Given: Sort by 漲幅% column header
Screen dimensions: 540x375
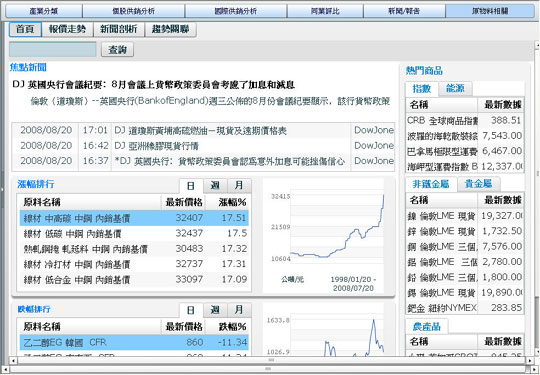Looking at the screenshot, I should pyautogui.click(x=228, y=202).
